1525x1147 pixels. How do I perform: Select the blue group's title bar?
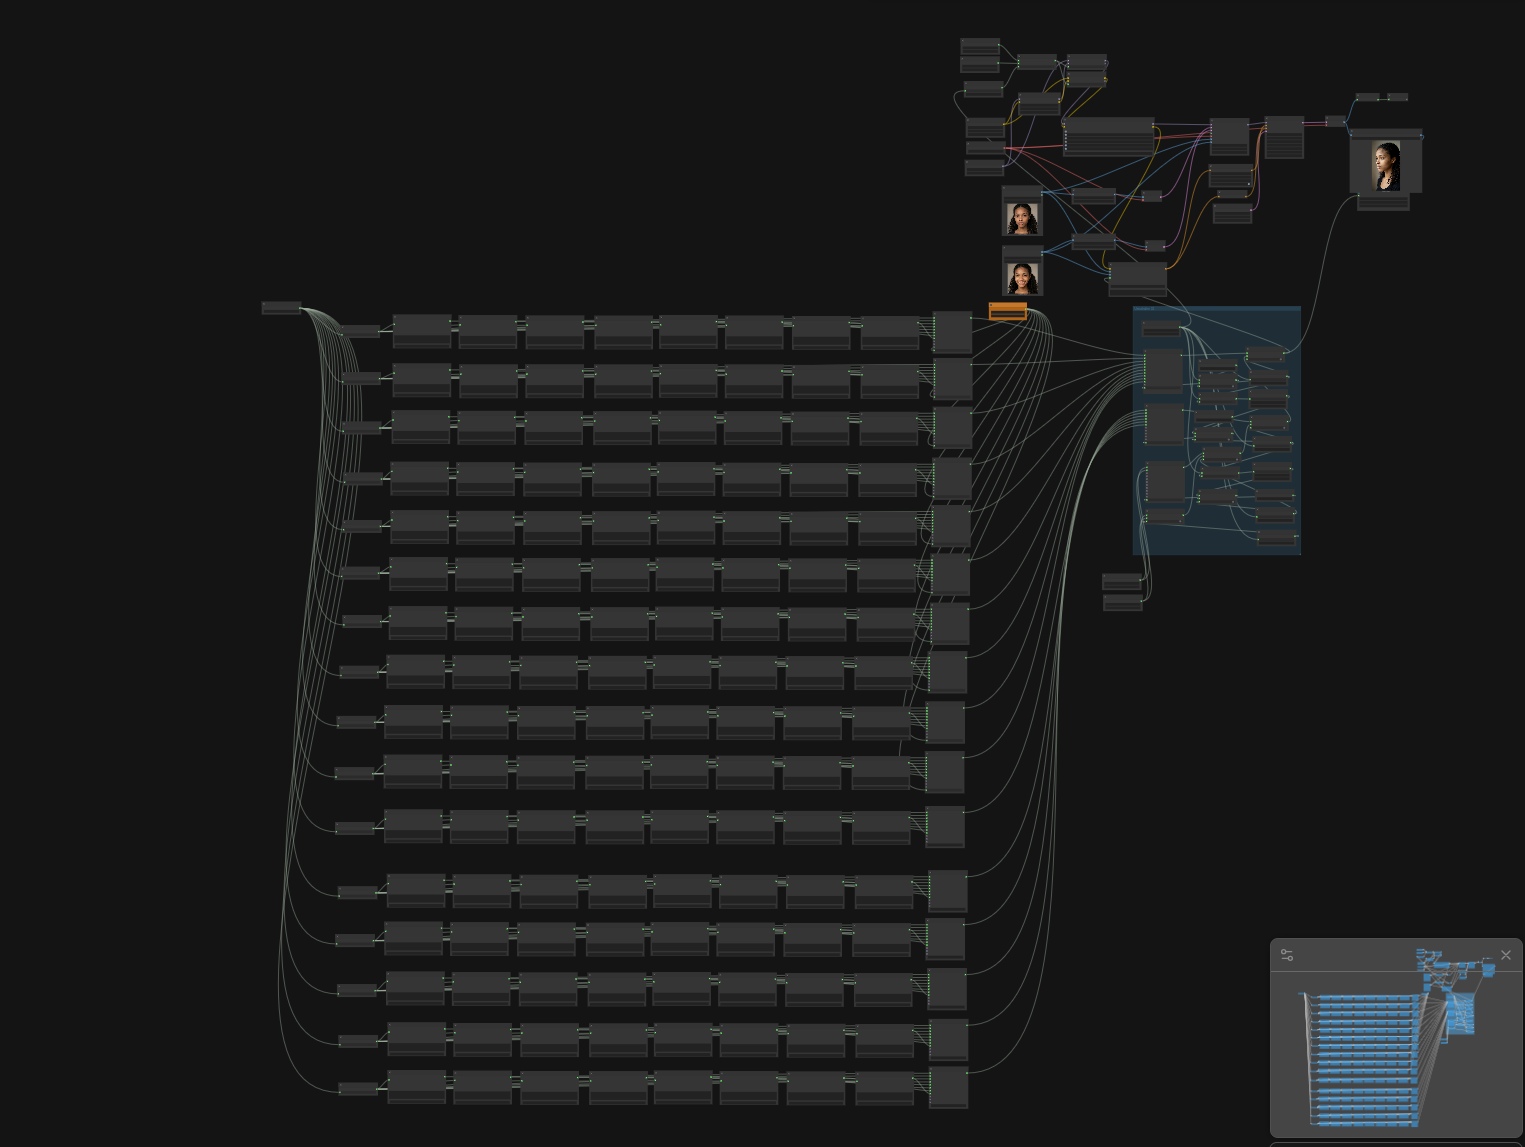[x=1216, y=309]
